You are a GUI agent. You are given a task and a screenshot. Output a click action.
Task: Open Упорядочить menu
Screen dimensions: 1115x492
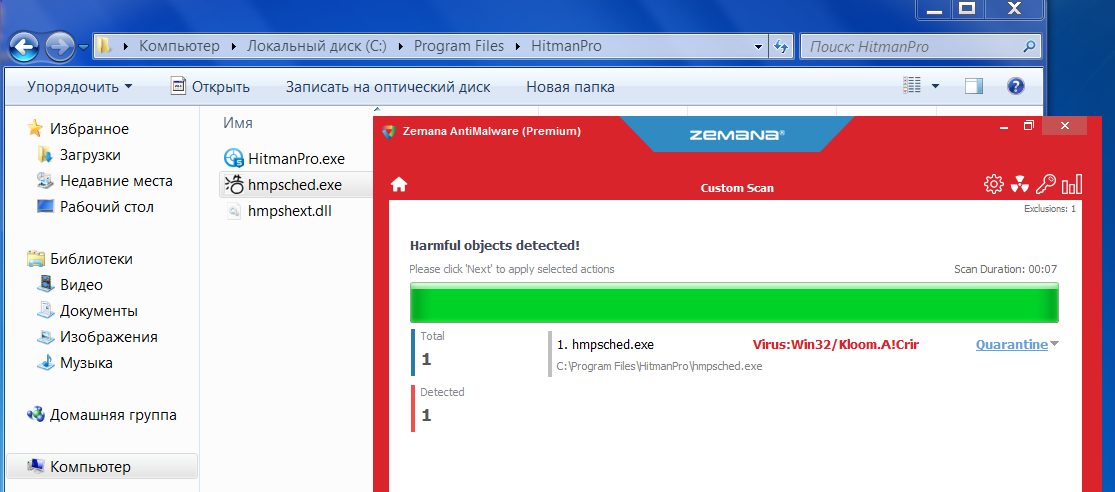point(80,87)
